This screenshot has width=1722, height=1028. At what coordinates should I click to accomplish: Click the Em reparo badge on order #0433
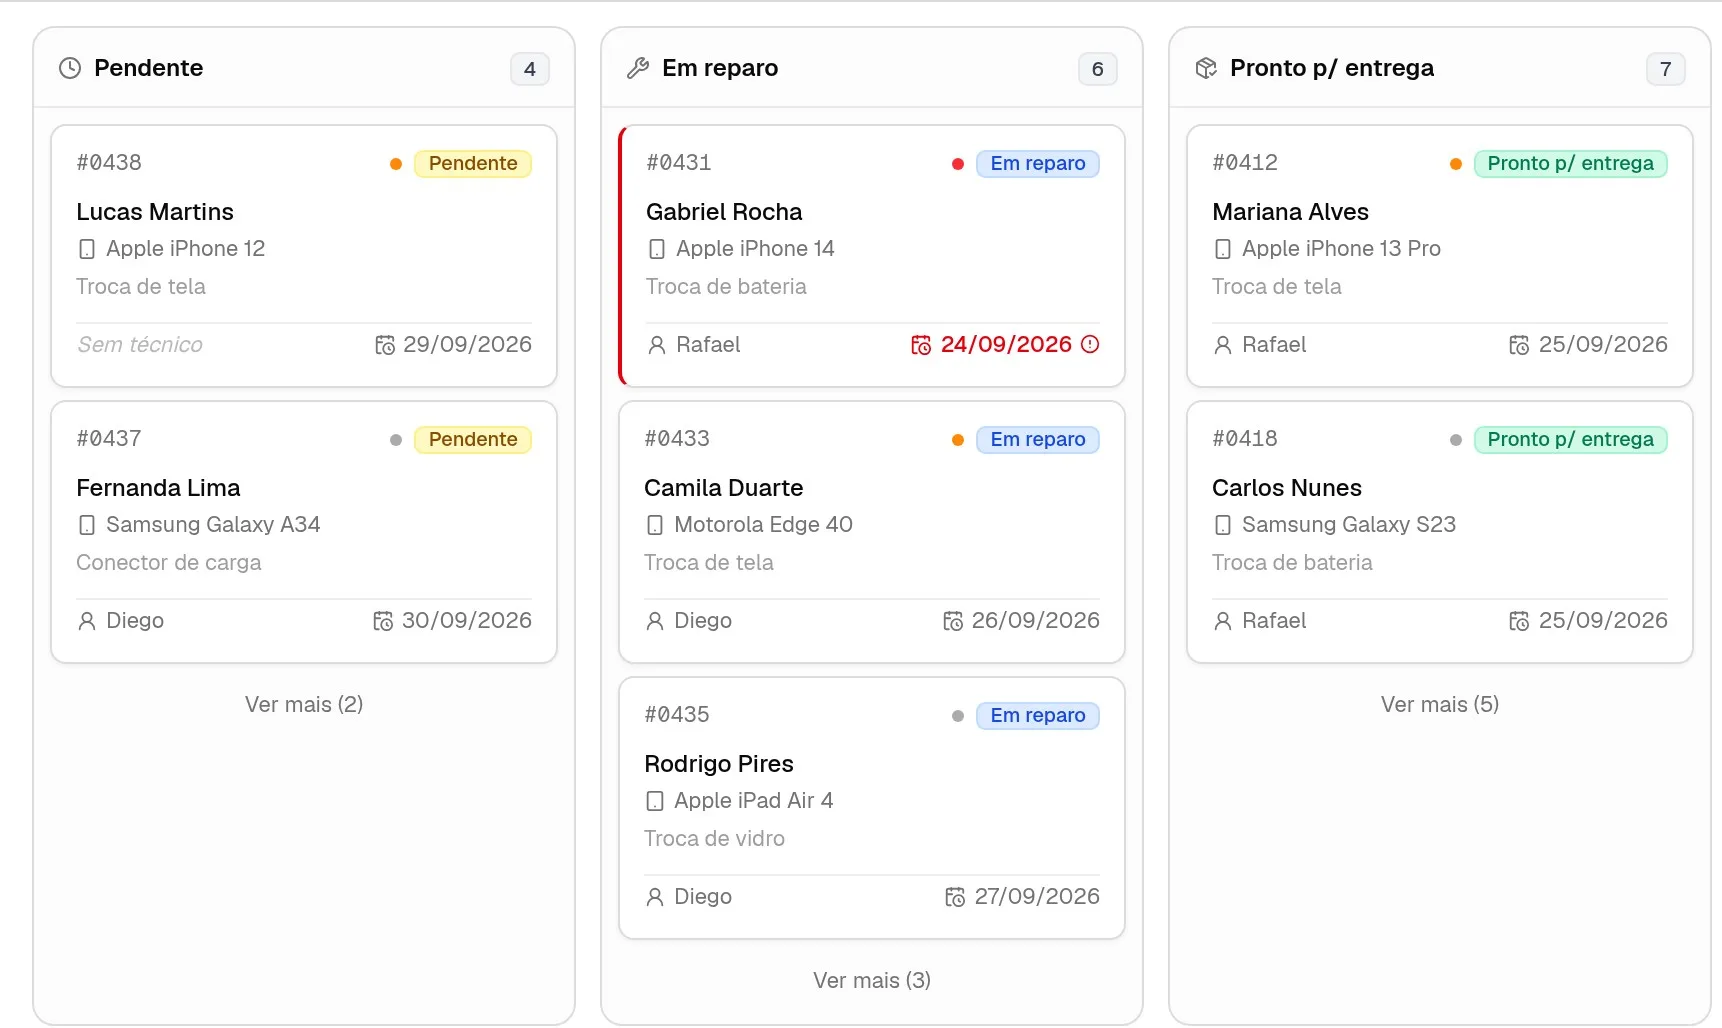click(1038, 439)
